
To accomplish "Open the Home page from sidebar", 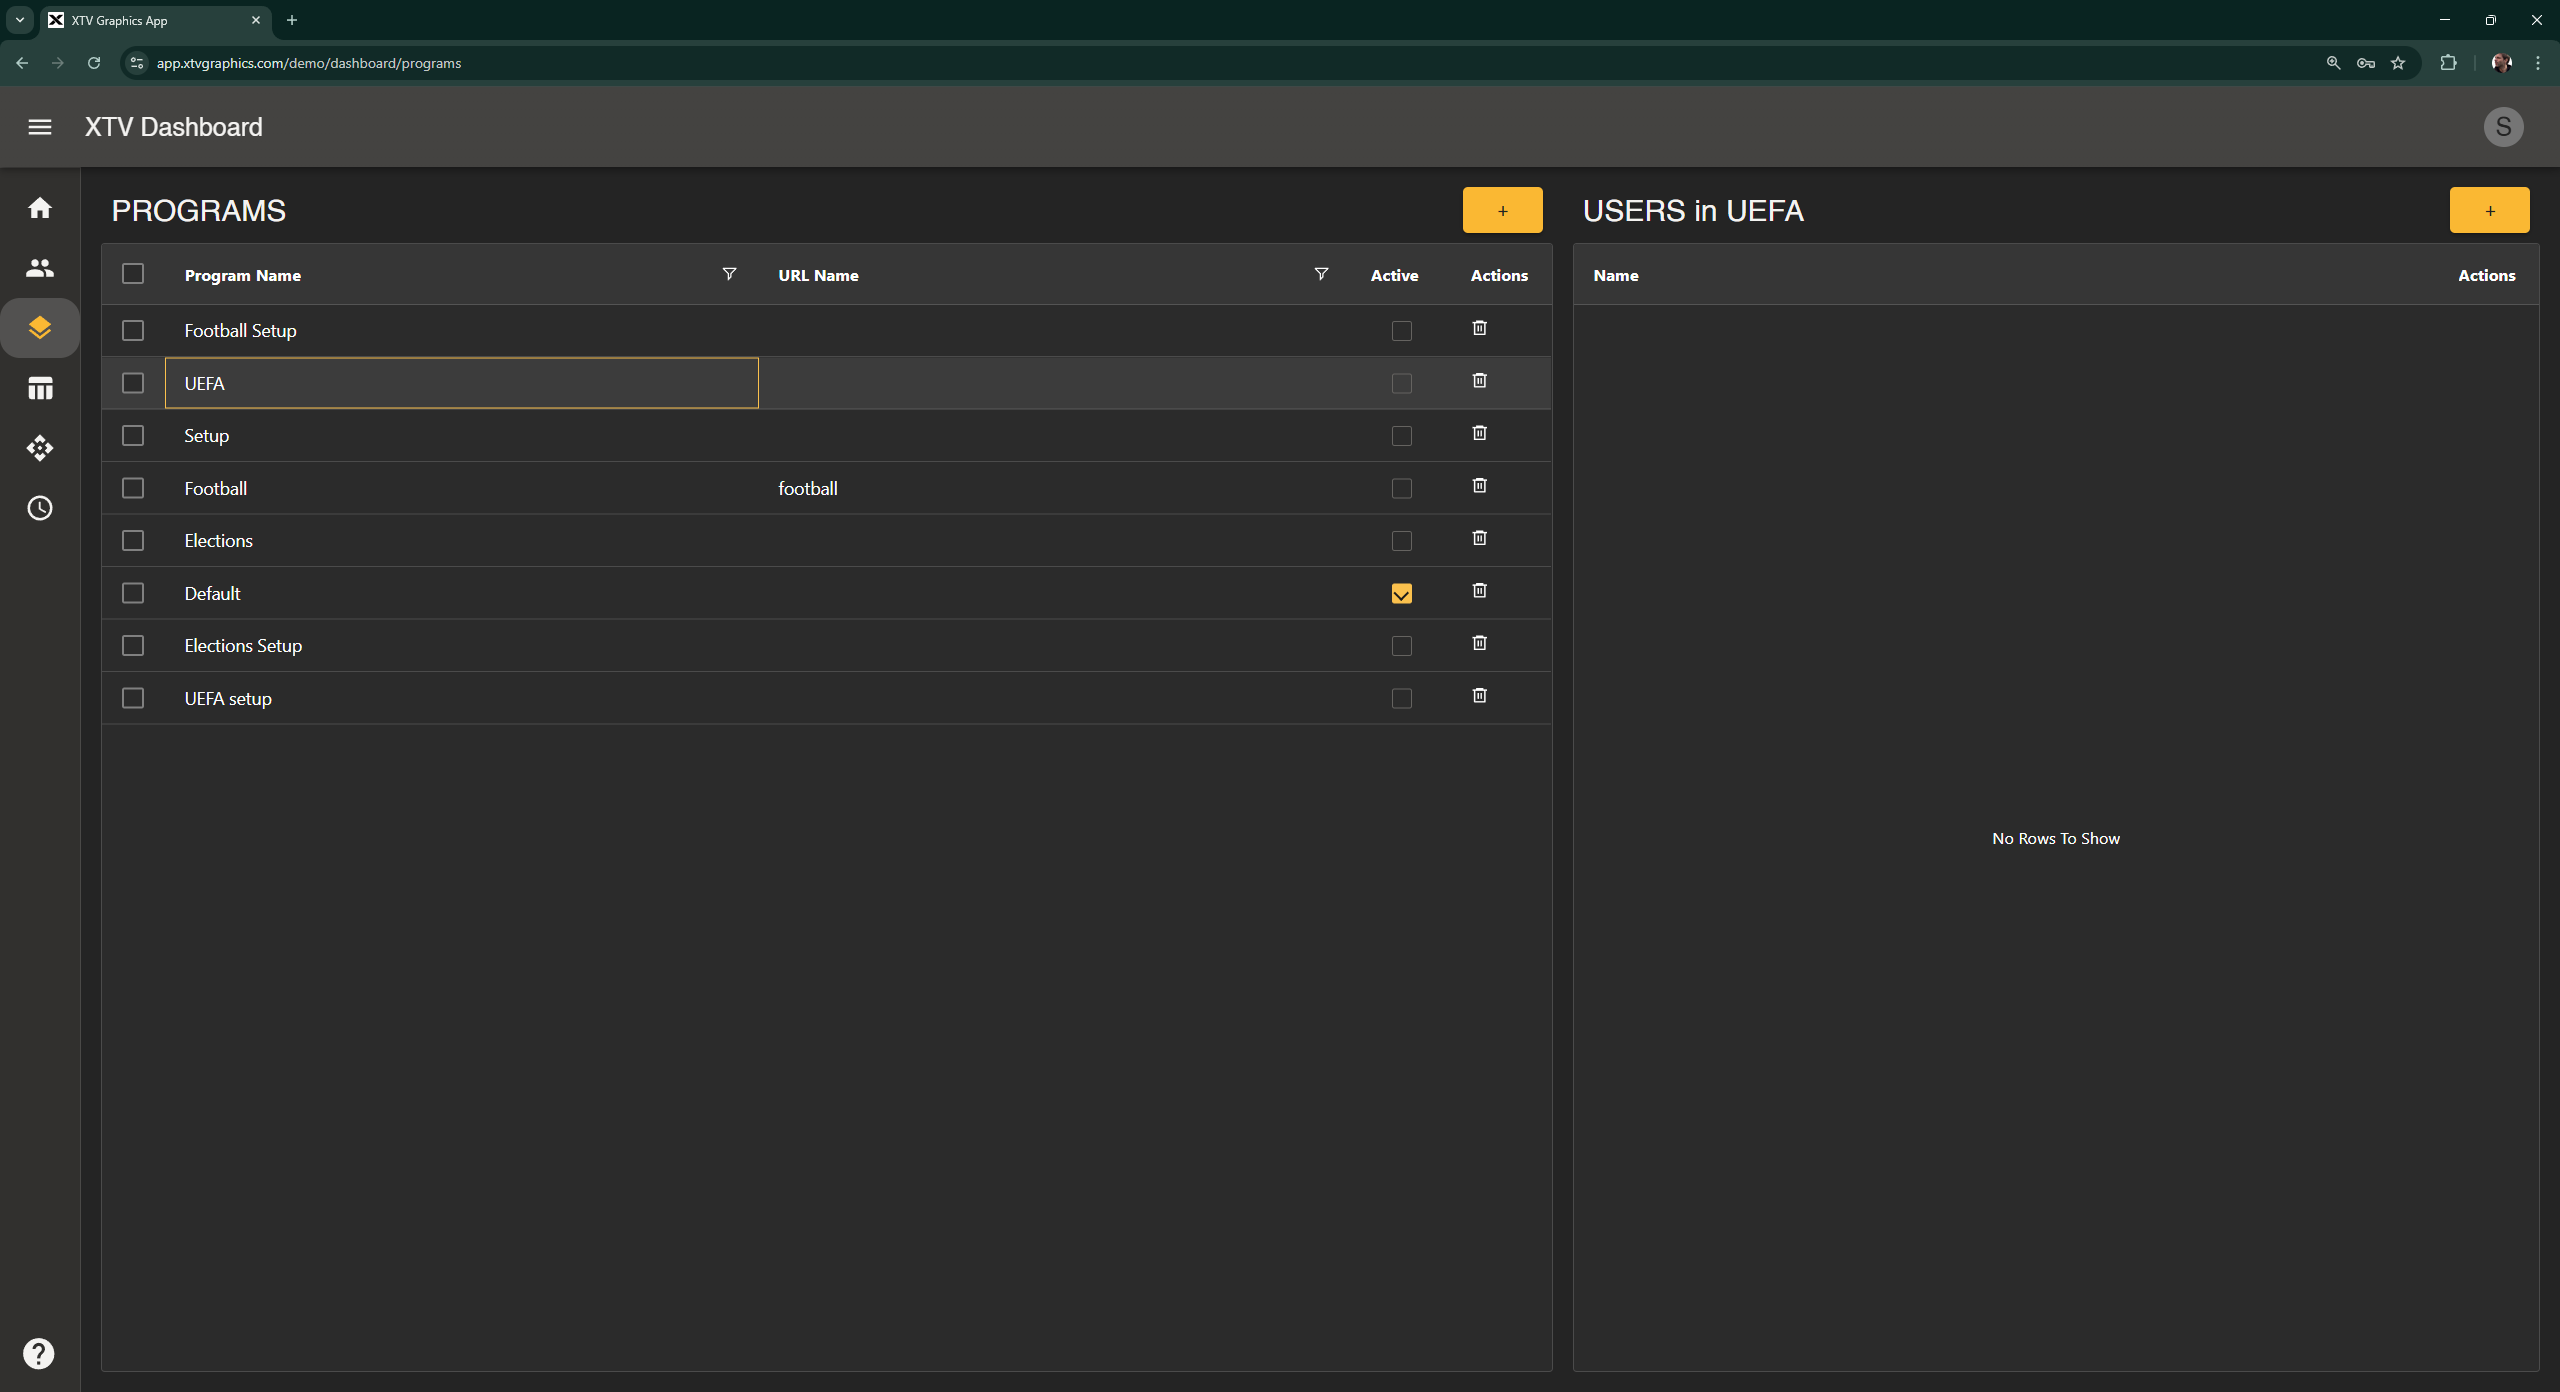I will 40,208.
